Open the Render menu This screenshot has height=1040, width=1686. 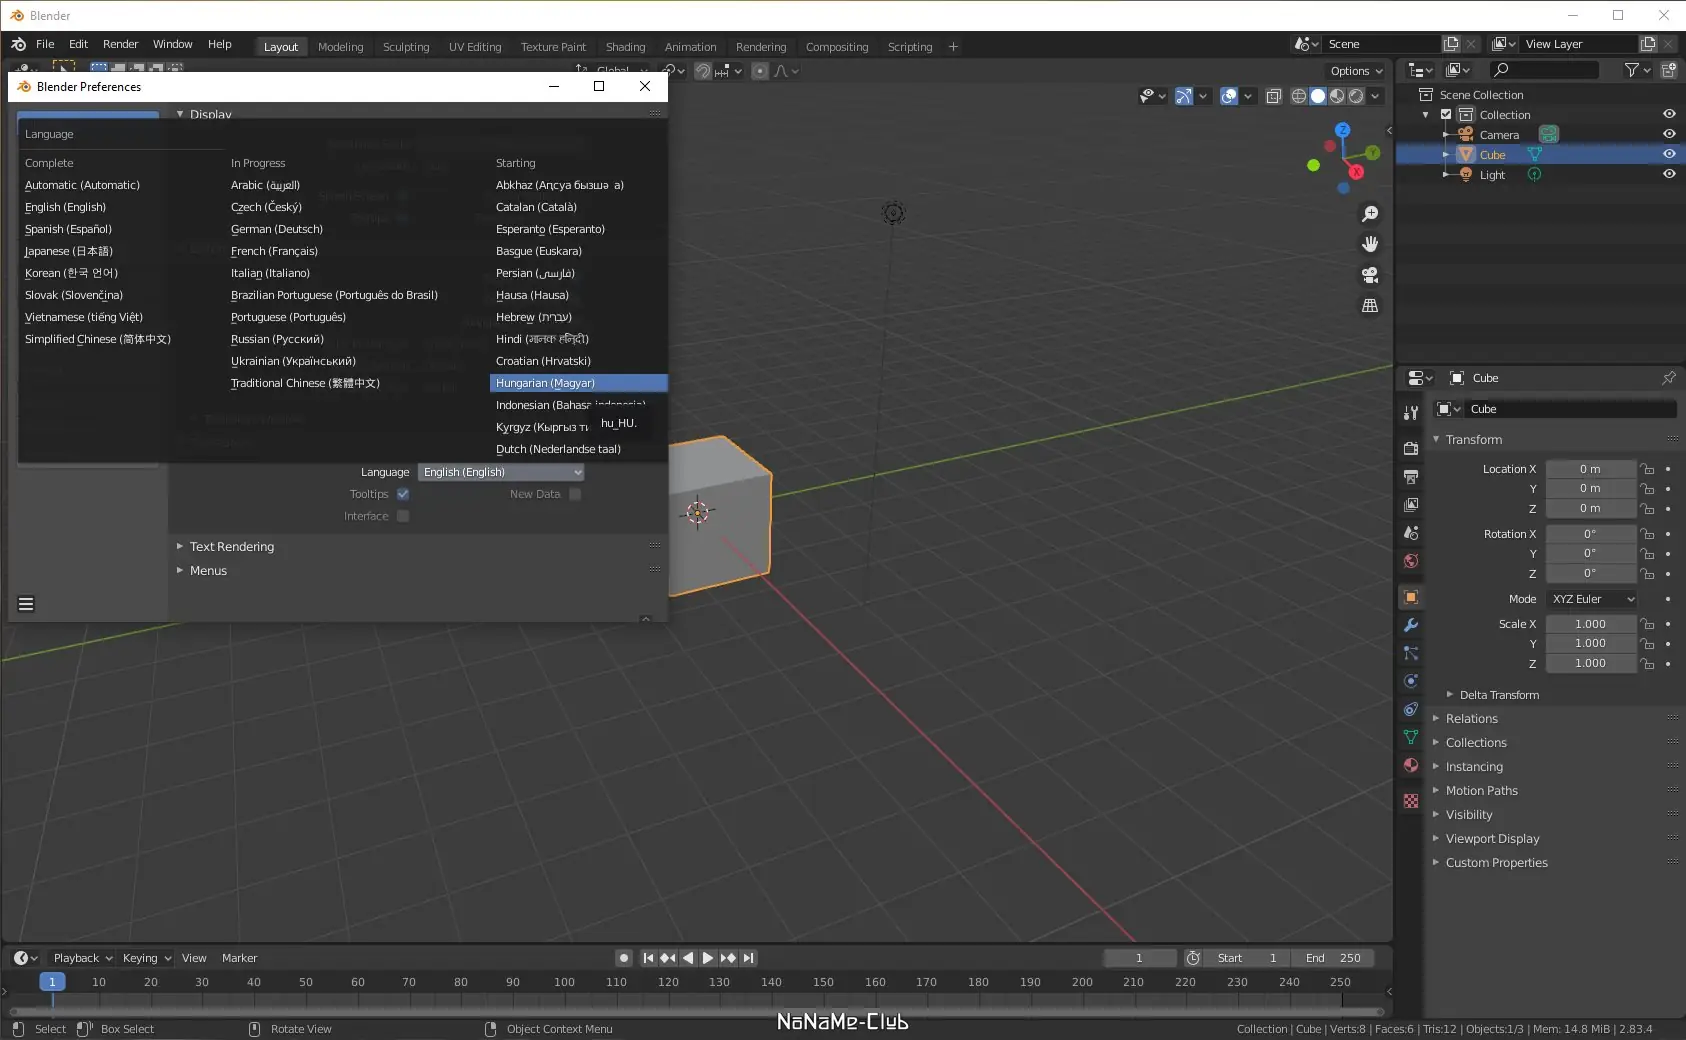point(120,44)
